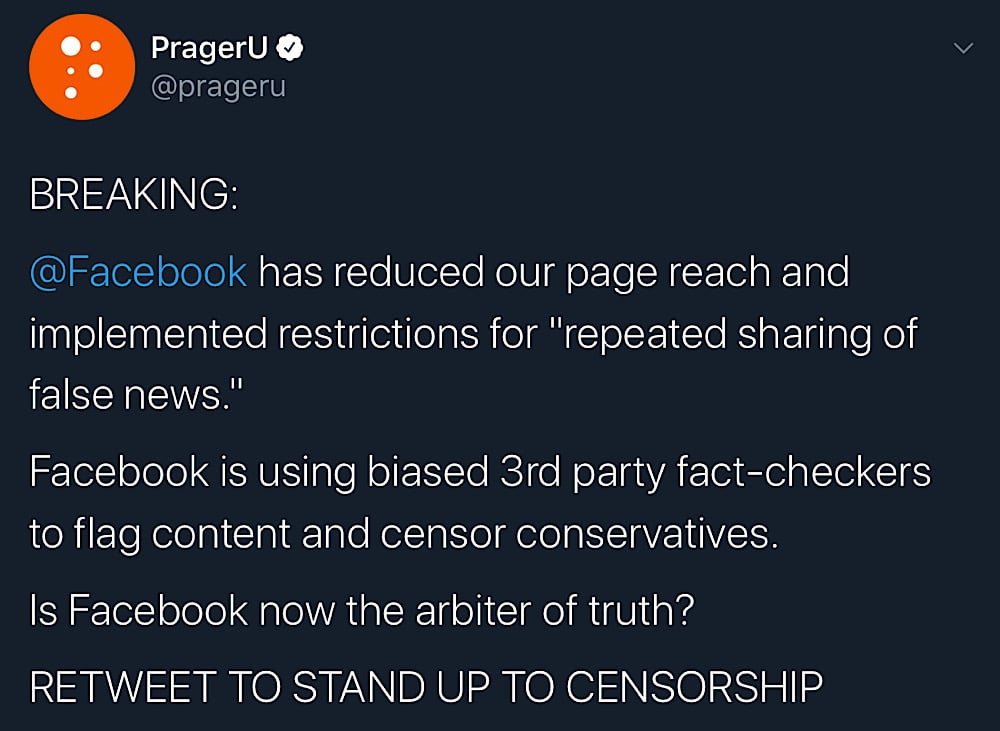
Task: Click the word "conservatives."
Action: [x=647, y=534]
